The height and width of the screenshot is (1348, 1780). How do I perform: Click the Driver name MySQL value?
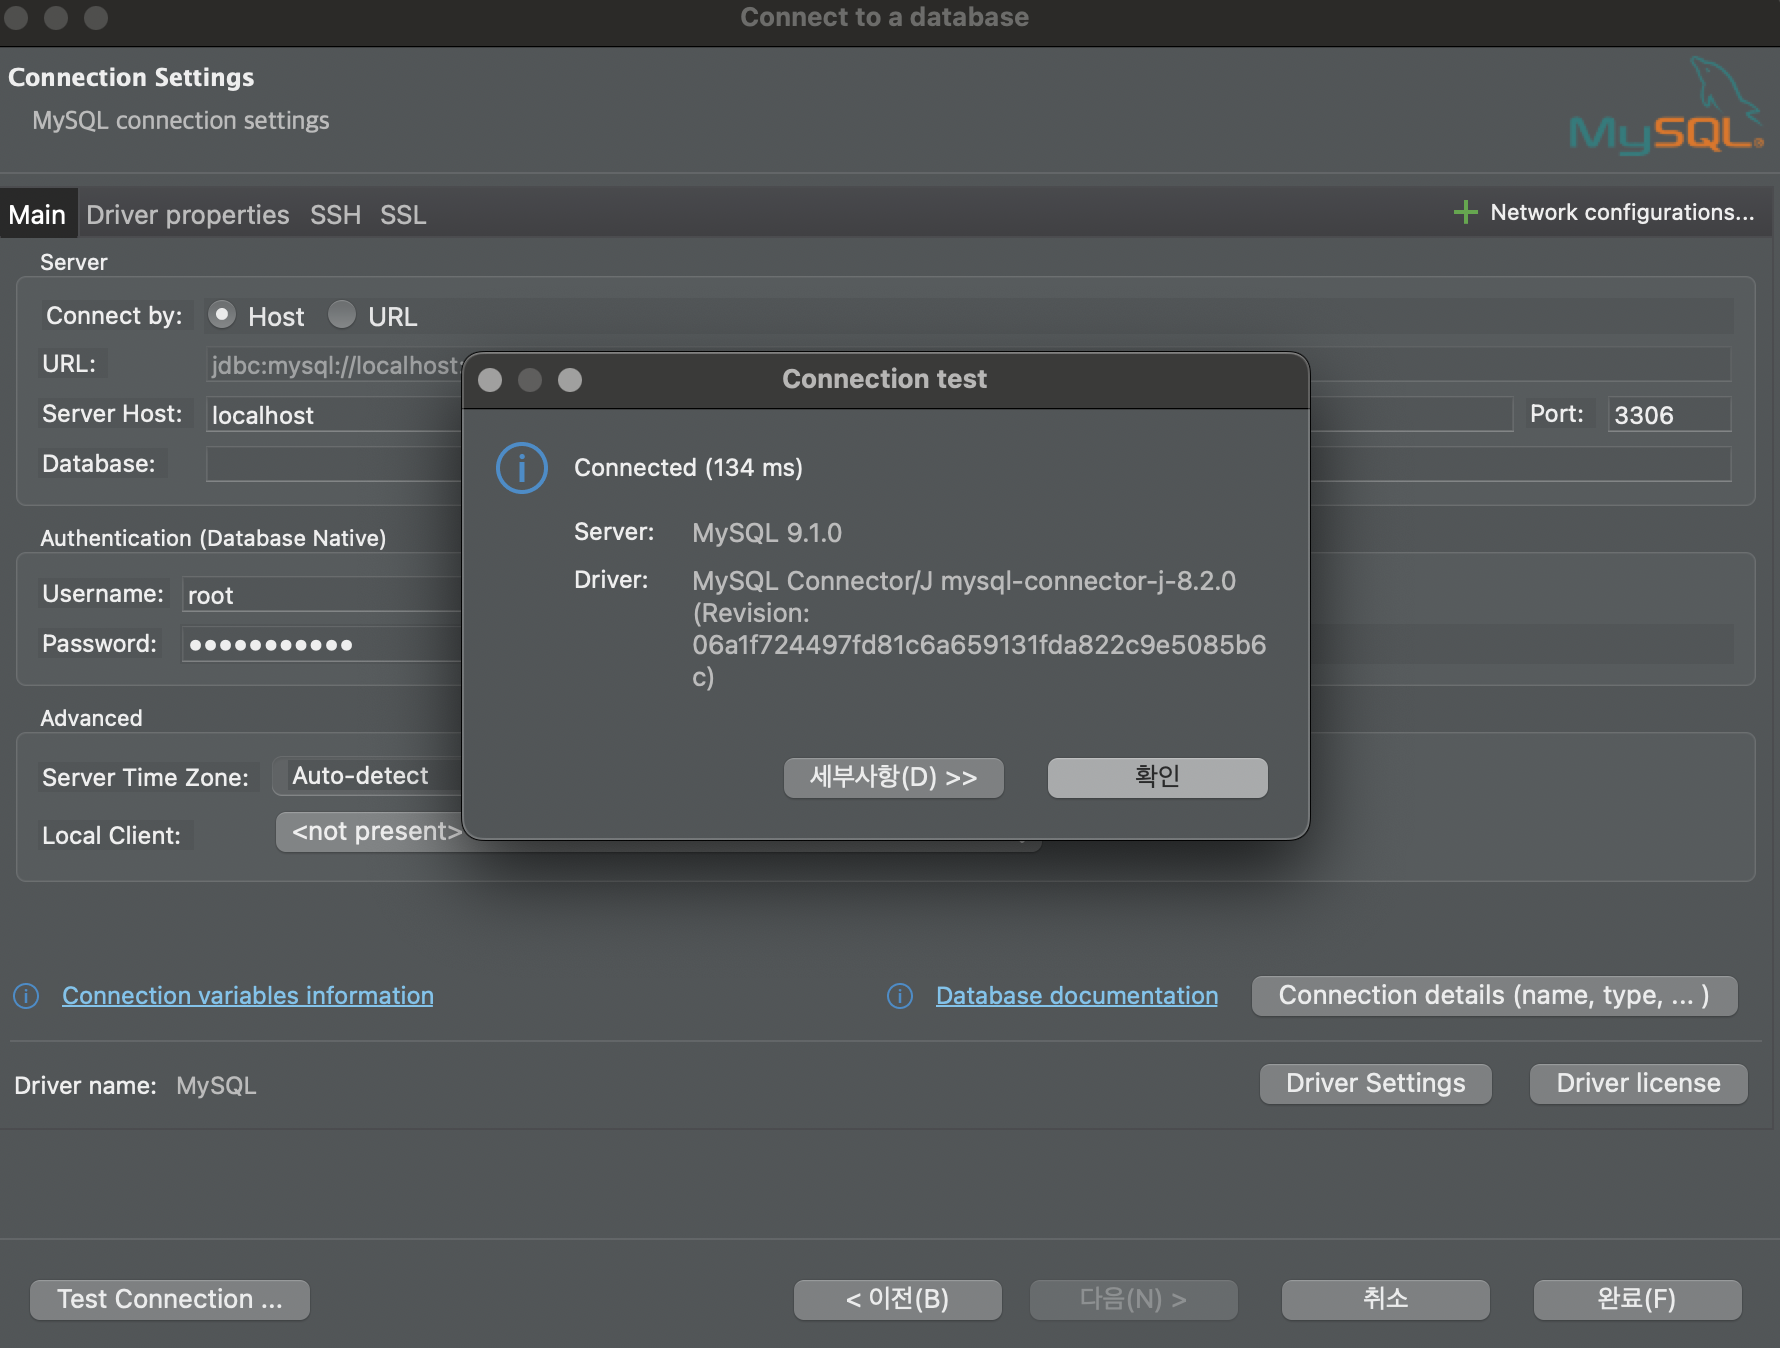click(x=216, y=1086)
